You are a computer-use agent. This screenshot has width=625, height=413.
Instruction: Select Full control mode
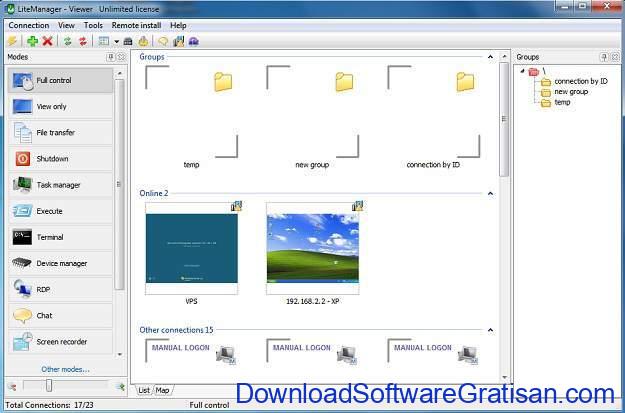pos(61,80)
